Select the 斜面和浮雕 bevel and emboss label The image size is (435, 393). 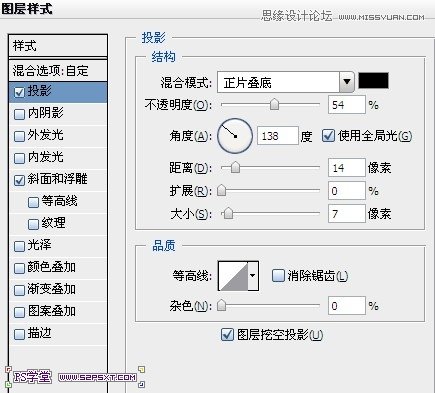tap(58, 179)
